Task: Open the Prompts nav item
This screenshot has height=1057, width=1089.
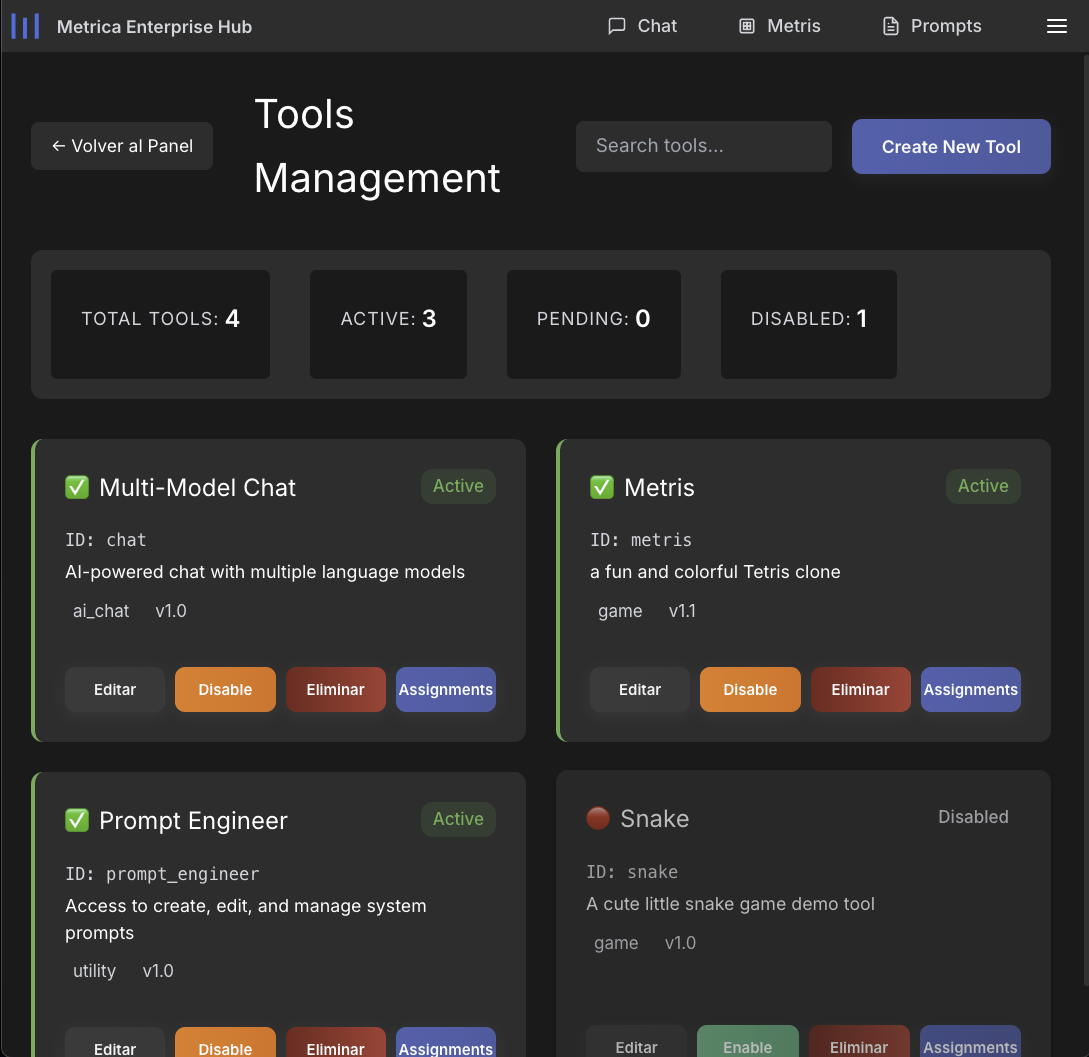Action: 932,26
